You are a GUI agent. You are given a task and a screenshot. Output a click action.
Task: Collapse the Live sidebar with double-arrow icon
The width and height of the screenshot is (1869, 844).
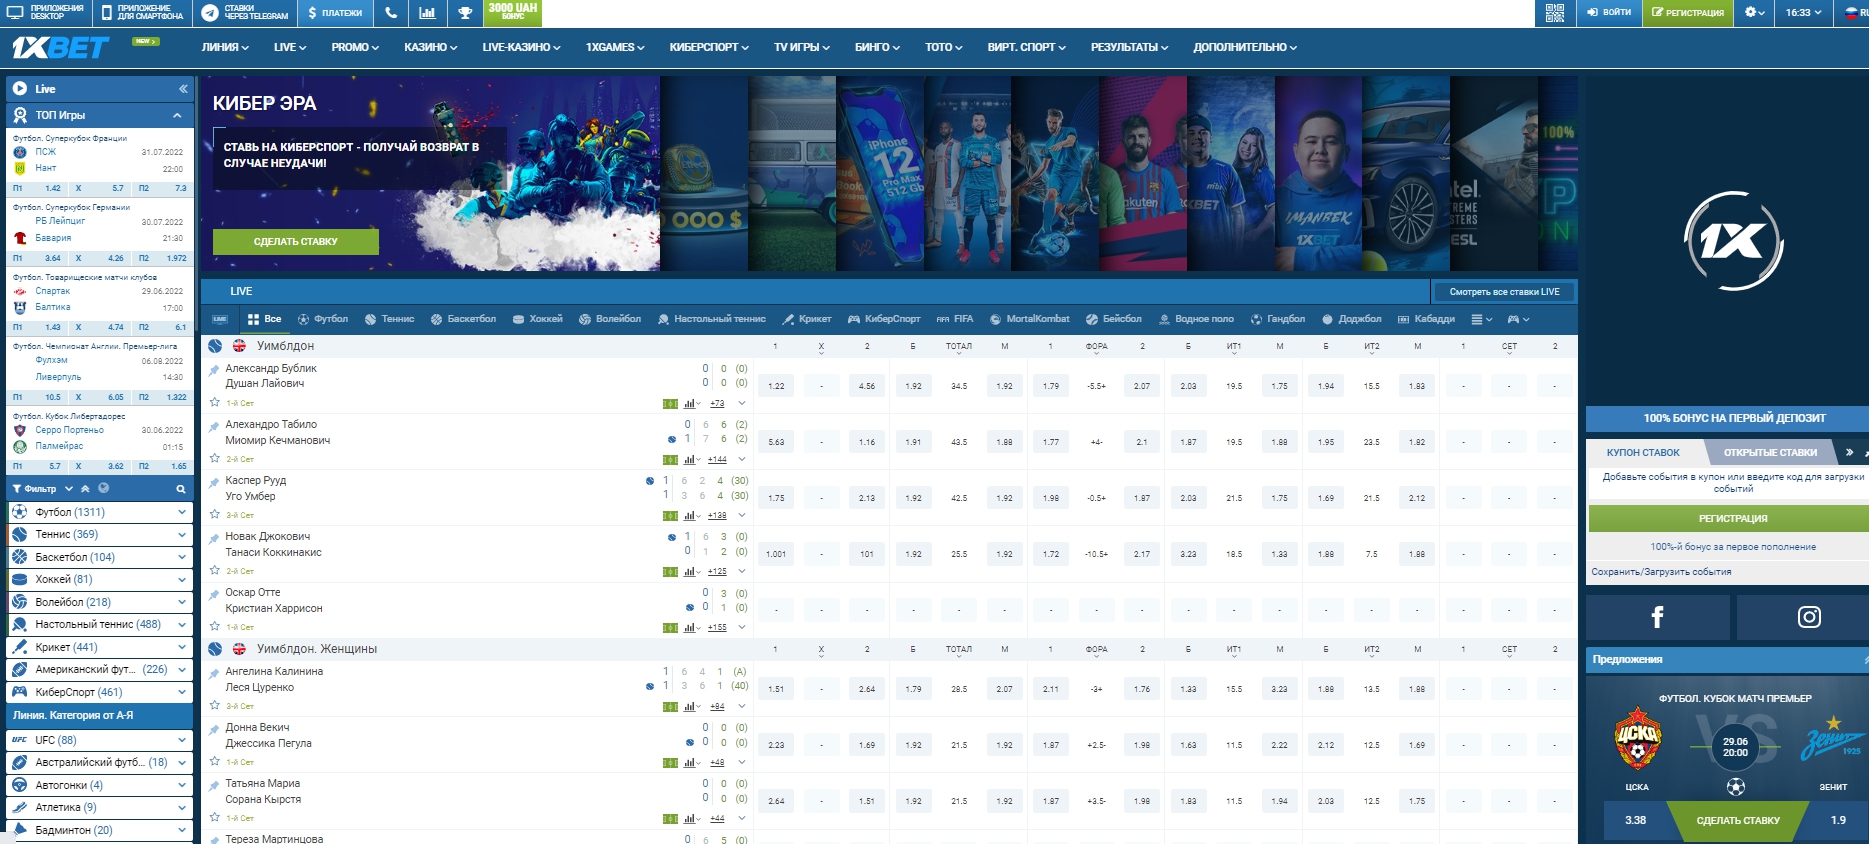(183, 89)
